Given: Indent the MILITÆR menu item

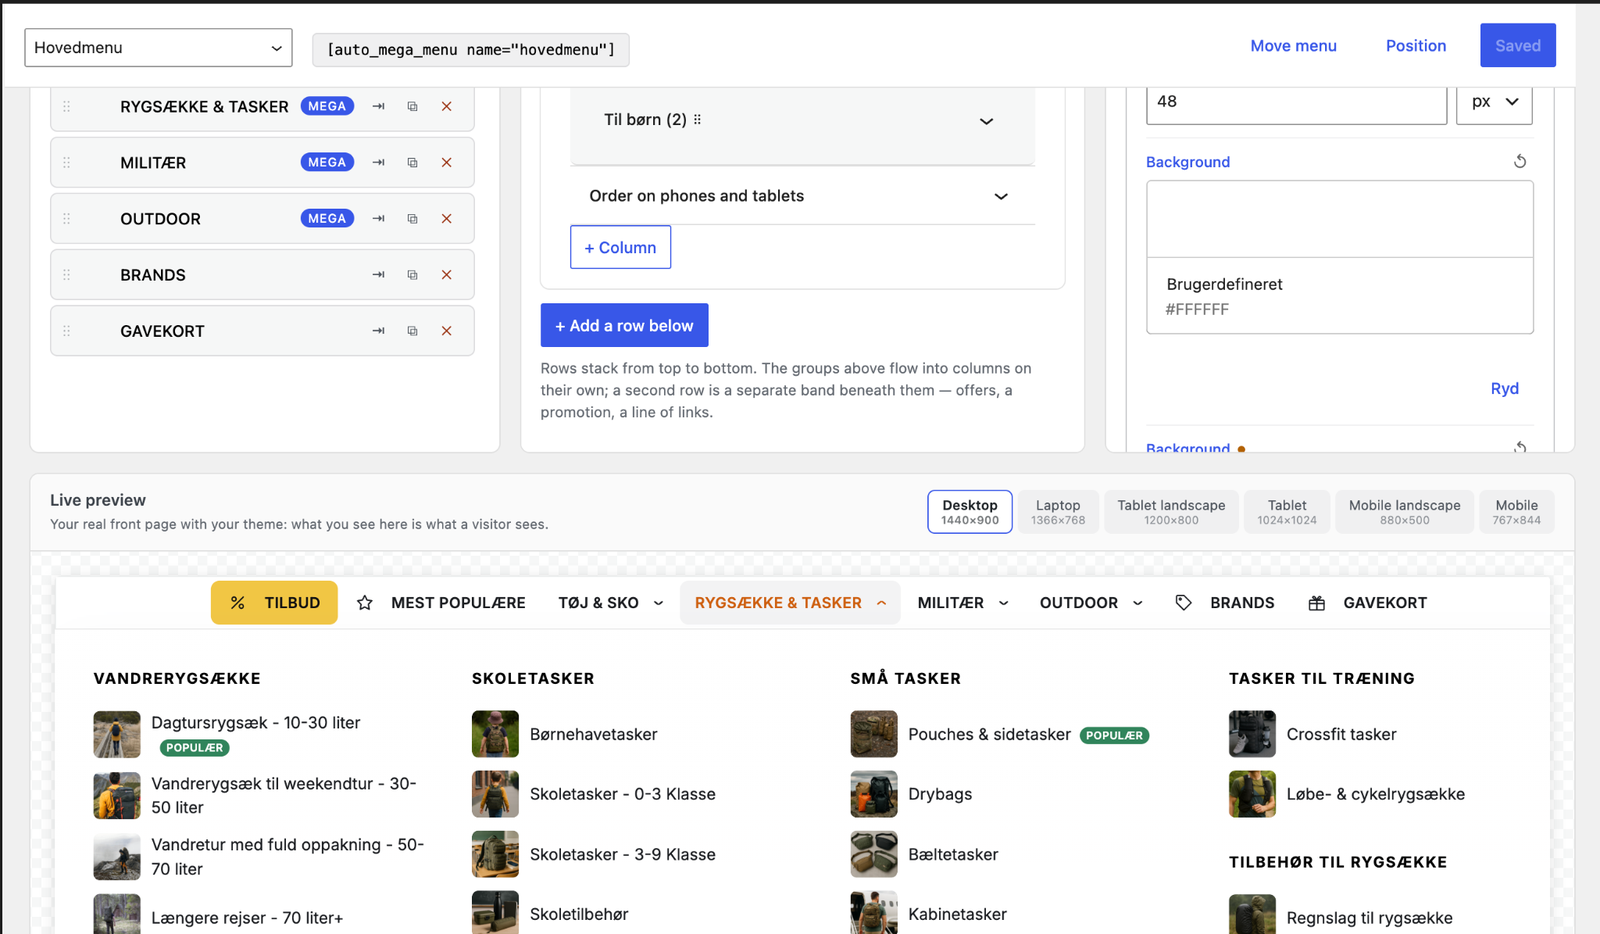Looking at the screenshot, I should (378, 162).
